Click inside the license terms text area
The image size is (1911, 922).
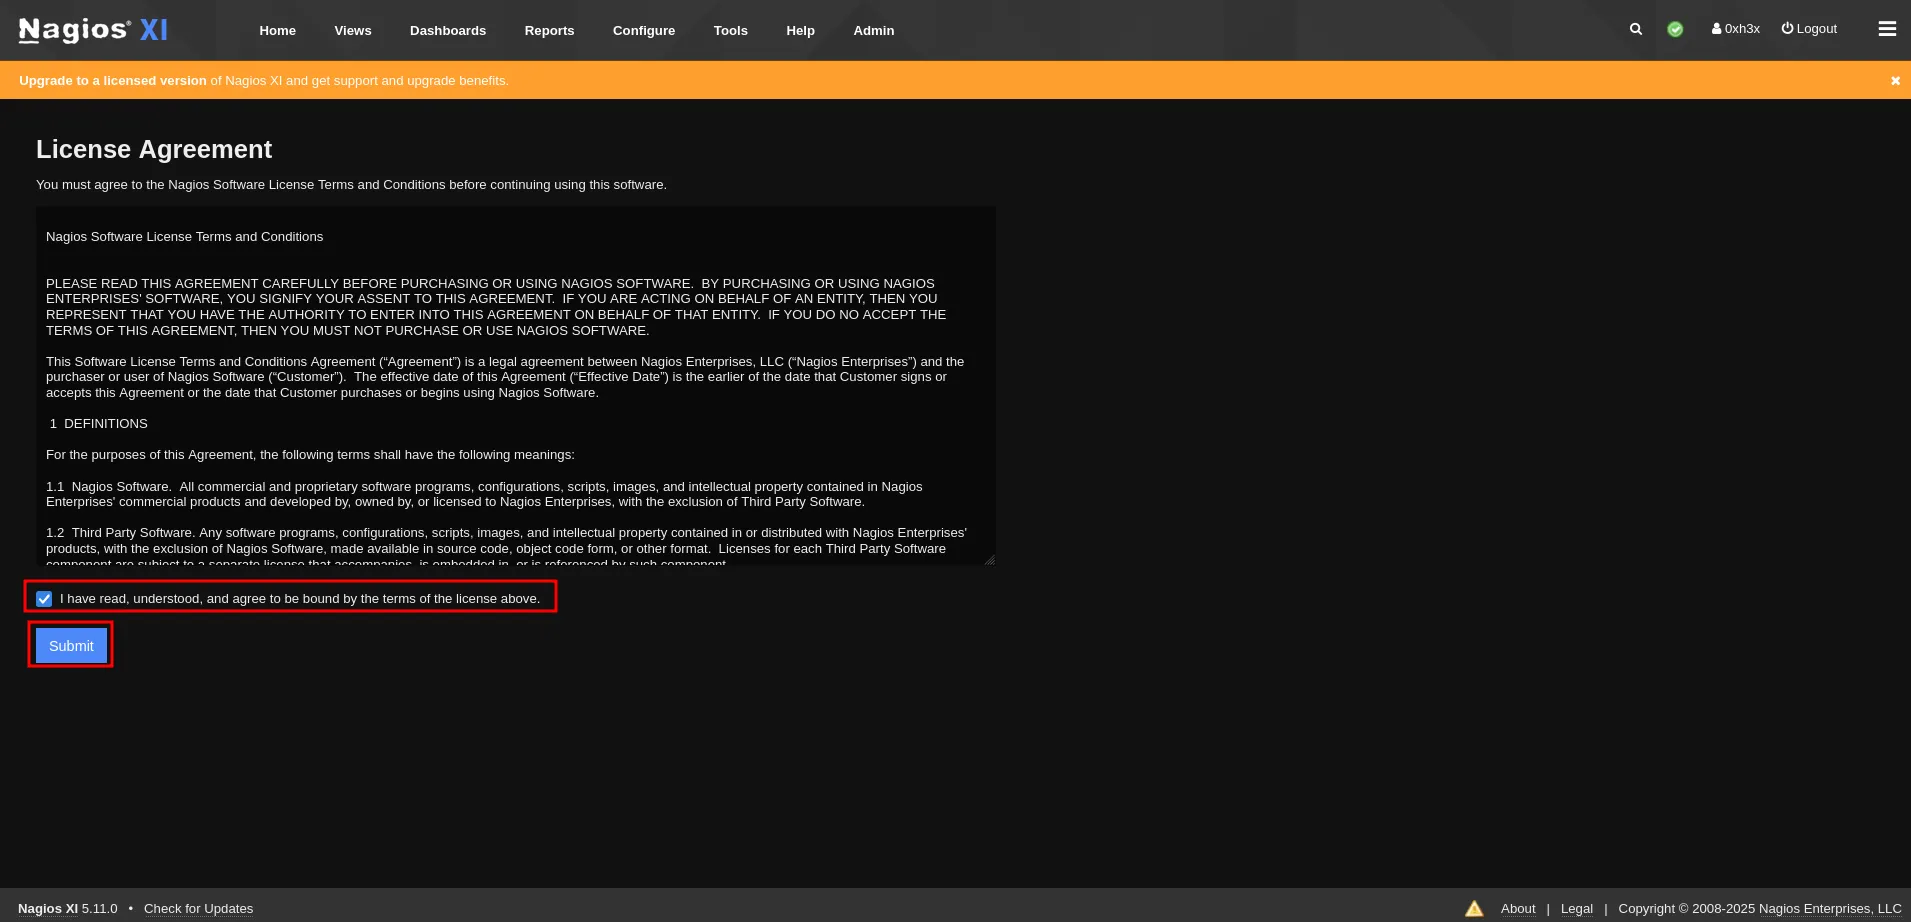pos(516,386)
